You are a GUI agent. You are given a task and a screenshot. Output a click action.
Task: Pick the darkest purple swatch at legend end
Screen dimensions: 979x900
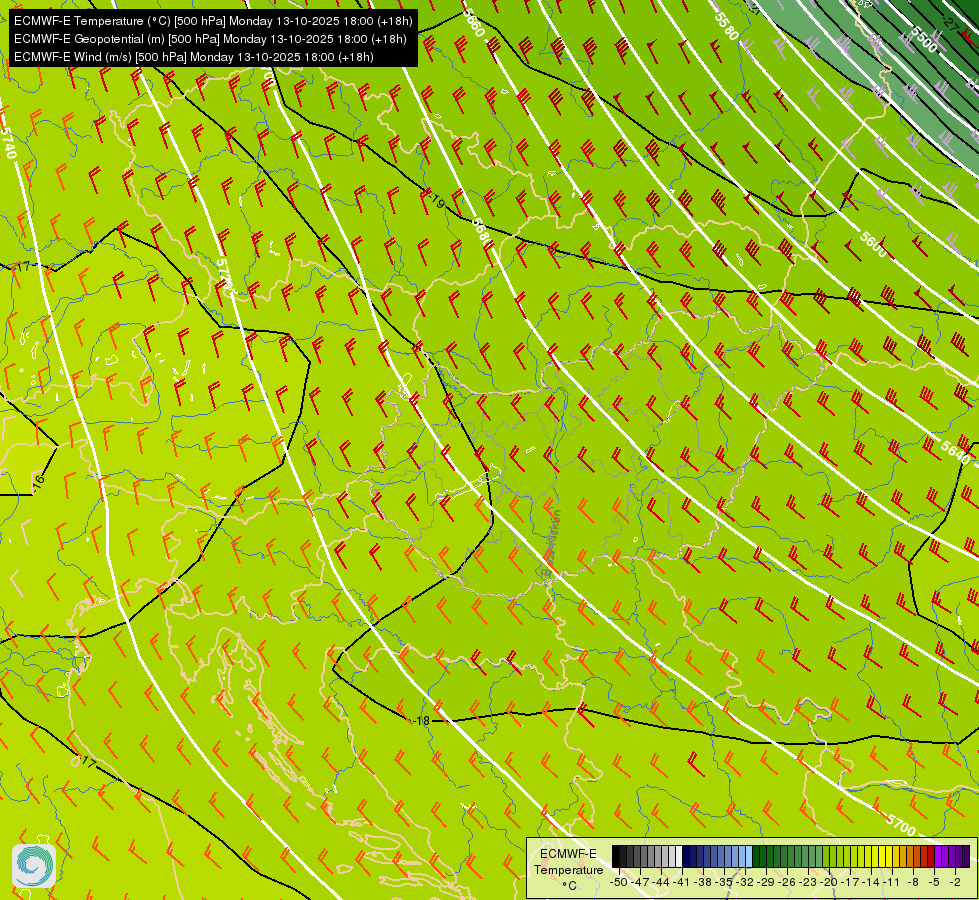click(966, 856)
